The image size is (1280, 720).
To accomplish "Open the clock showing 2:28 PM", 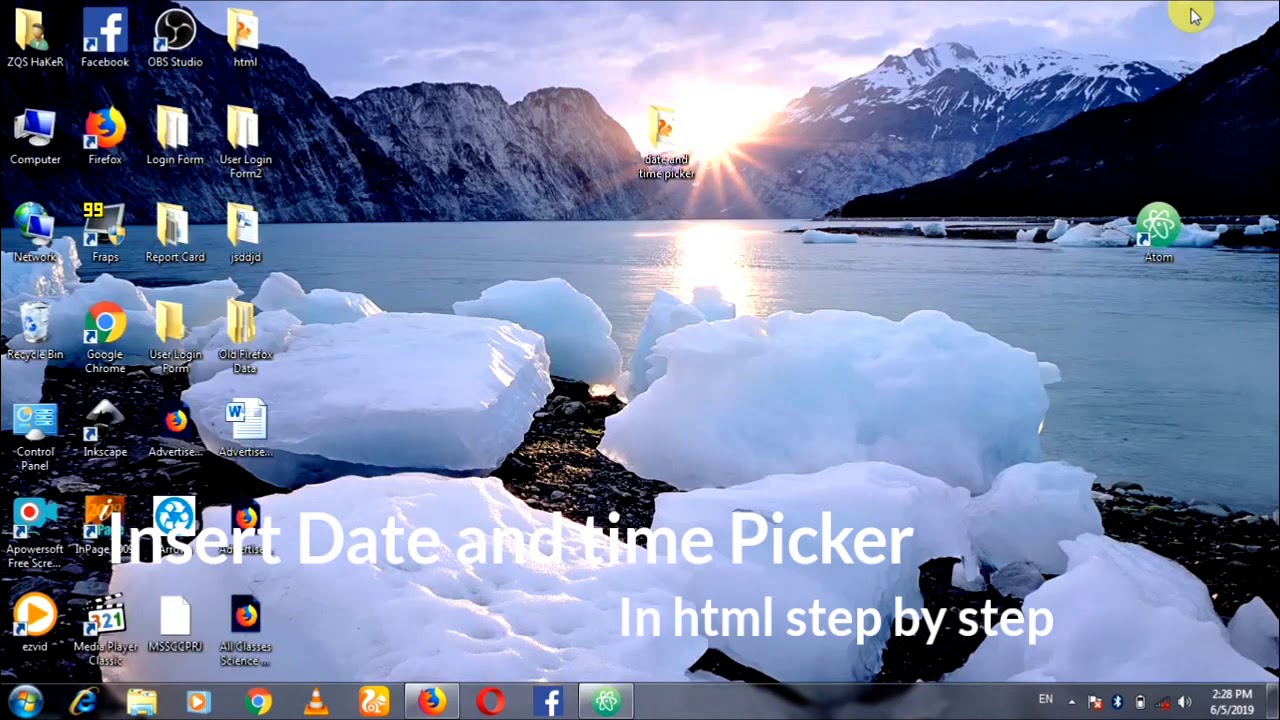I will (x=1231, y=701).
